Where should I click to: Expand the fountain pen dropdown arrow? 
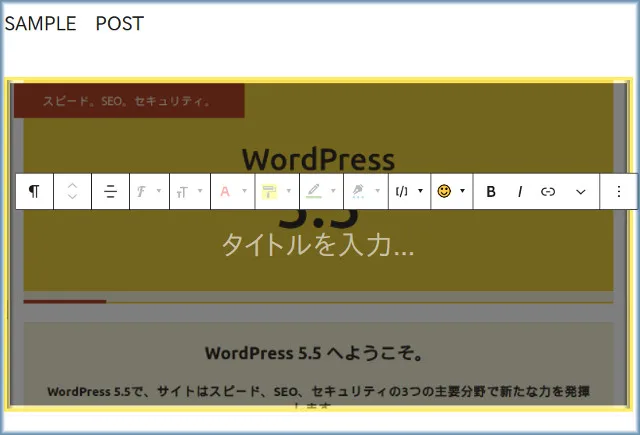point(378,191)
